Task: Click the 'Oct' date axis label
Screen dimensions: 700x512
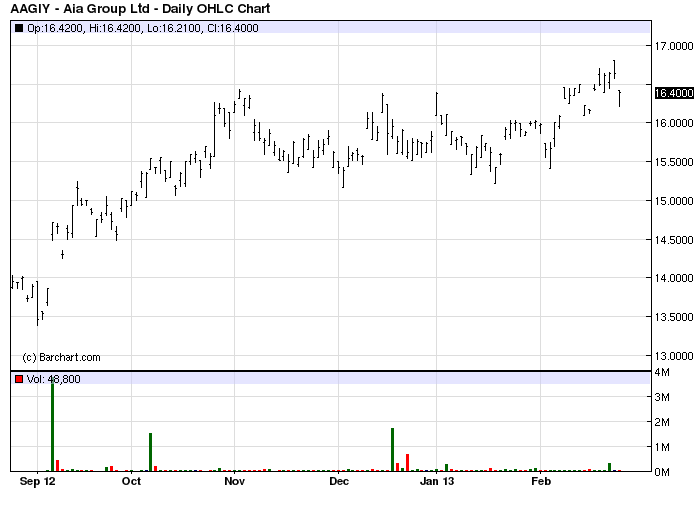Action: pyautogui.click(x=131, y=481)
